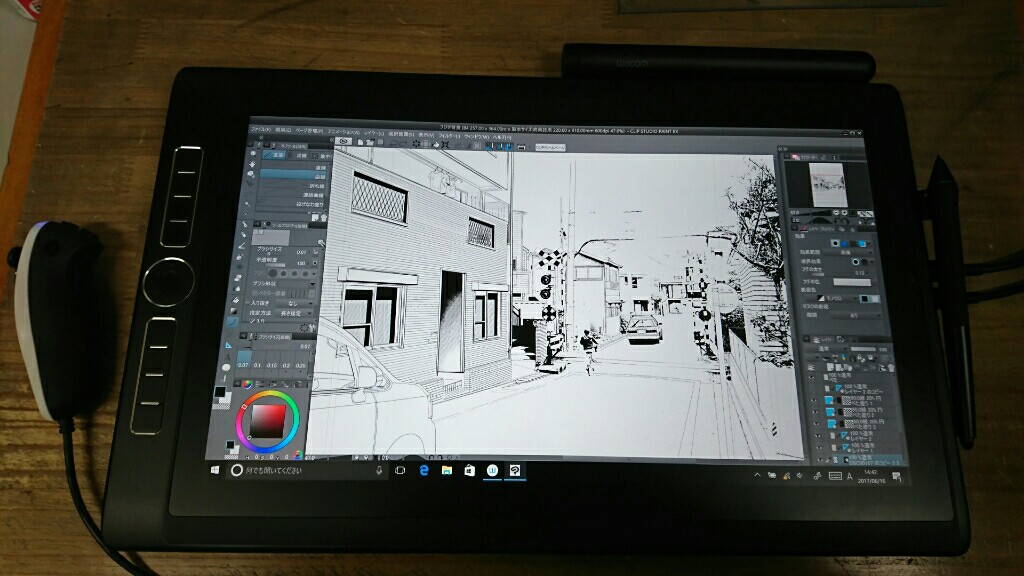Open the ウィンドウ menu

tap(476, 136)
